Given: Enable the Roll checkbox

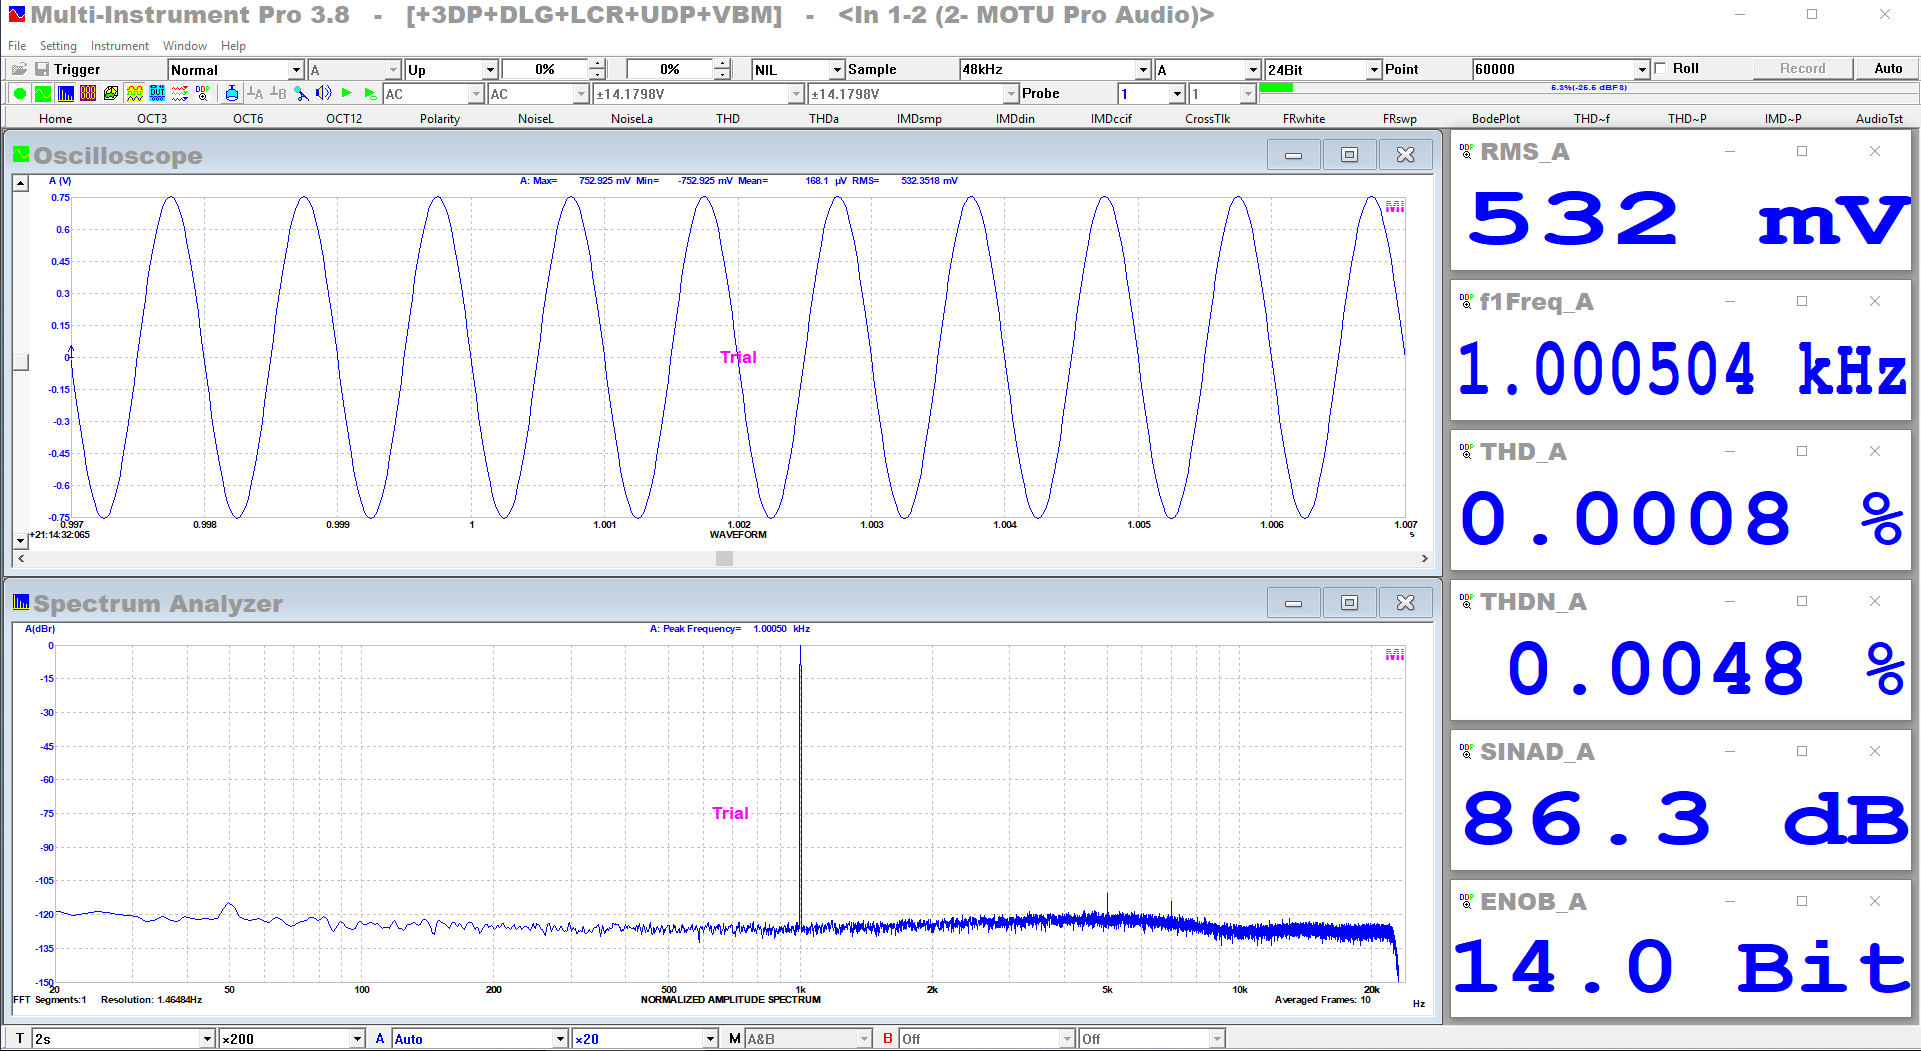Looking at the screenshot, I should (1661, 68).
